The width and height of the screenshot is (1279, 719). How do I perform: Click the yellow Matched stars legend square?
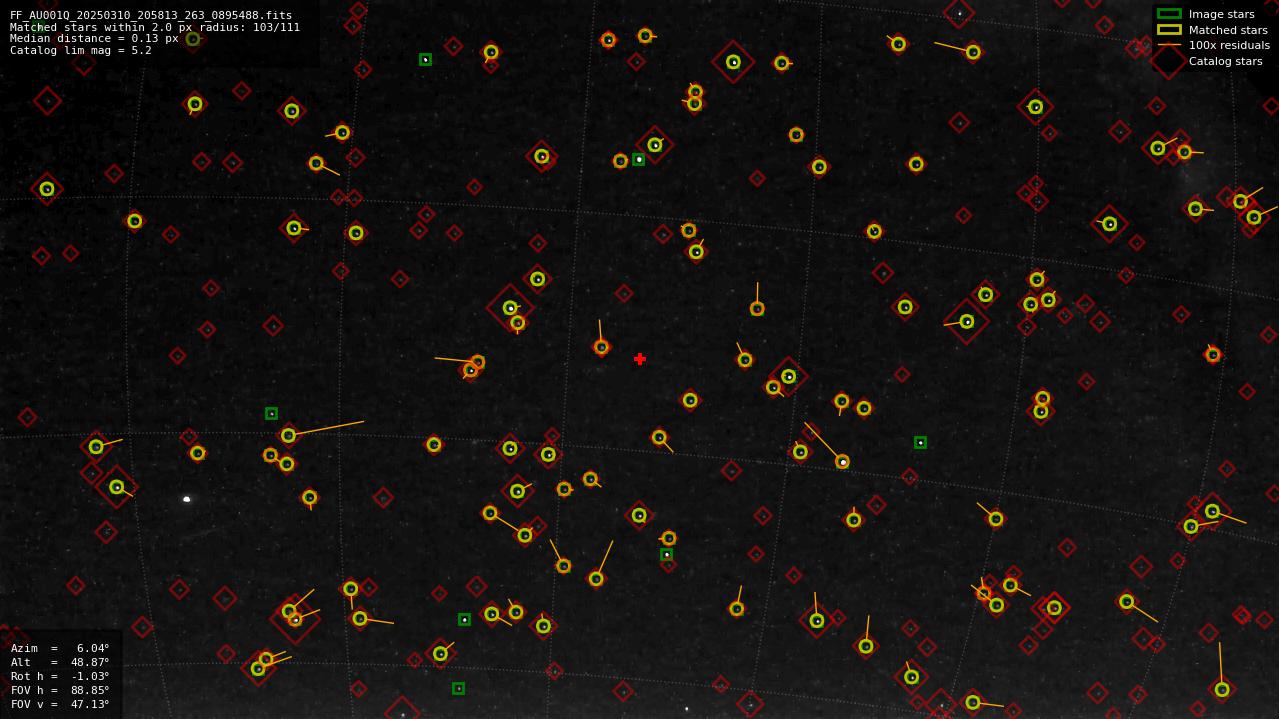[1169, 30]
